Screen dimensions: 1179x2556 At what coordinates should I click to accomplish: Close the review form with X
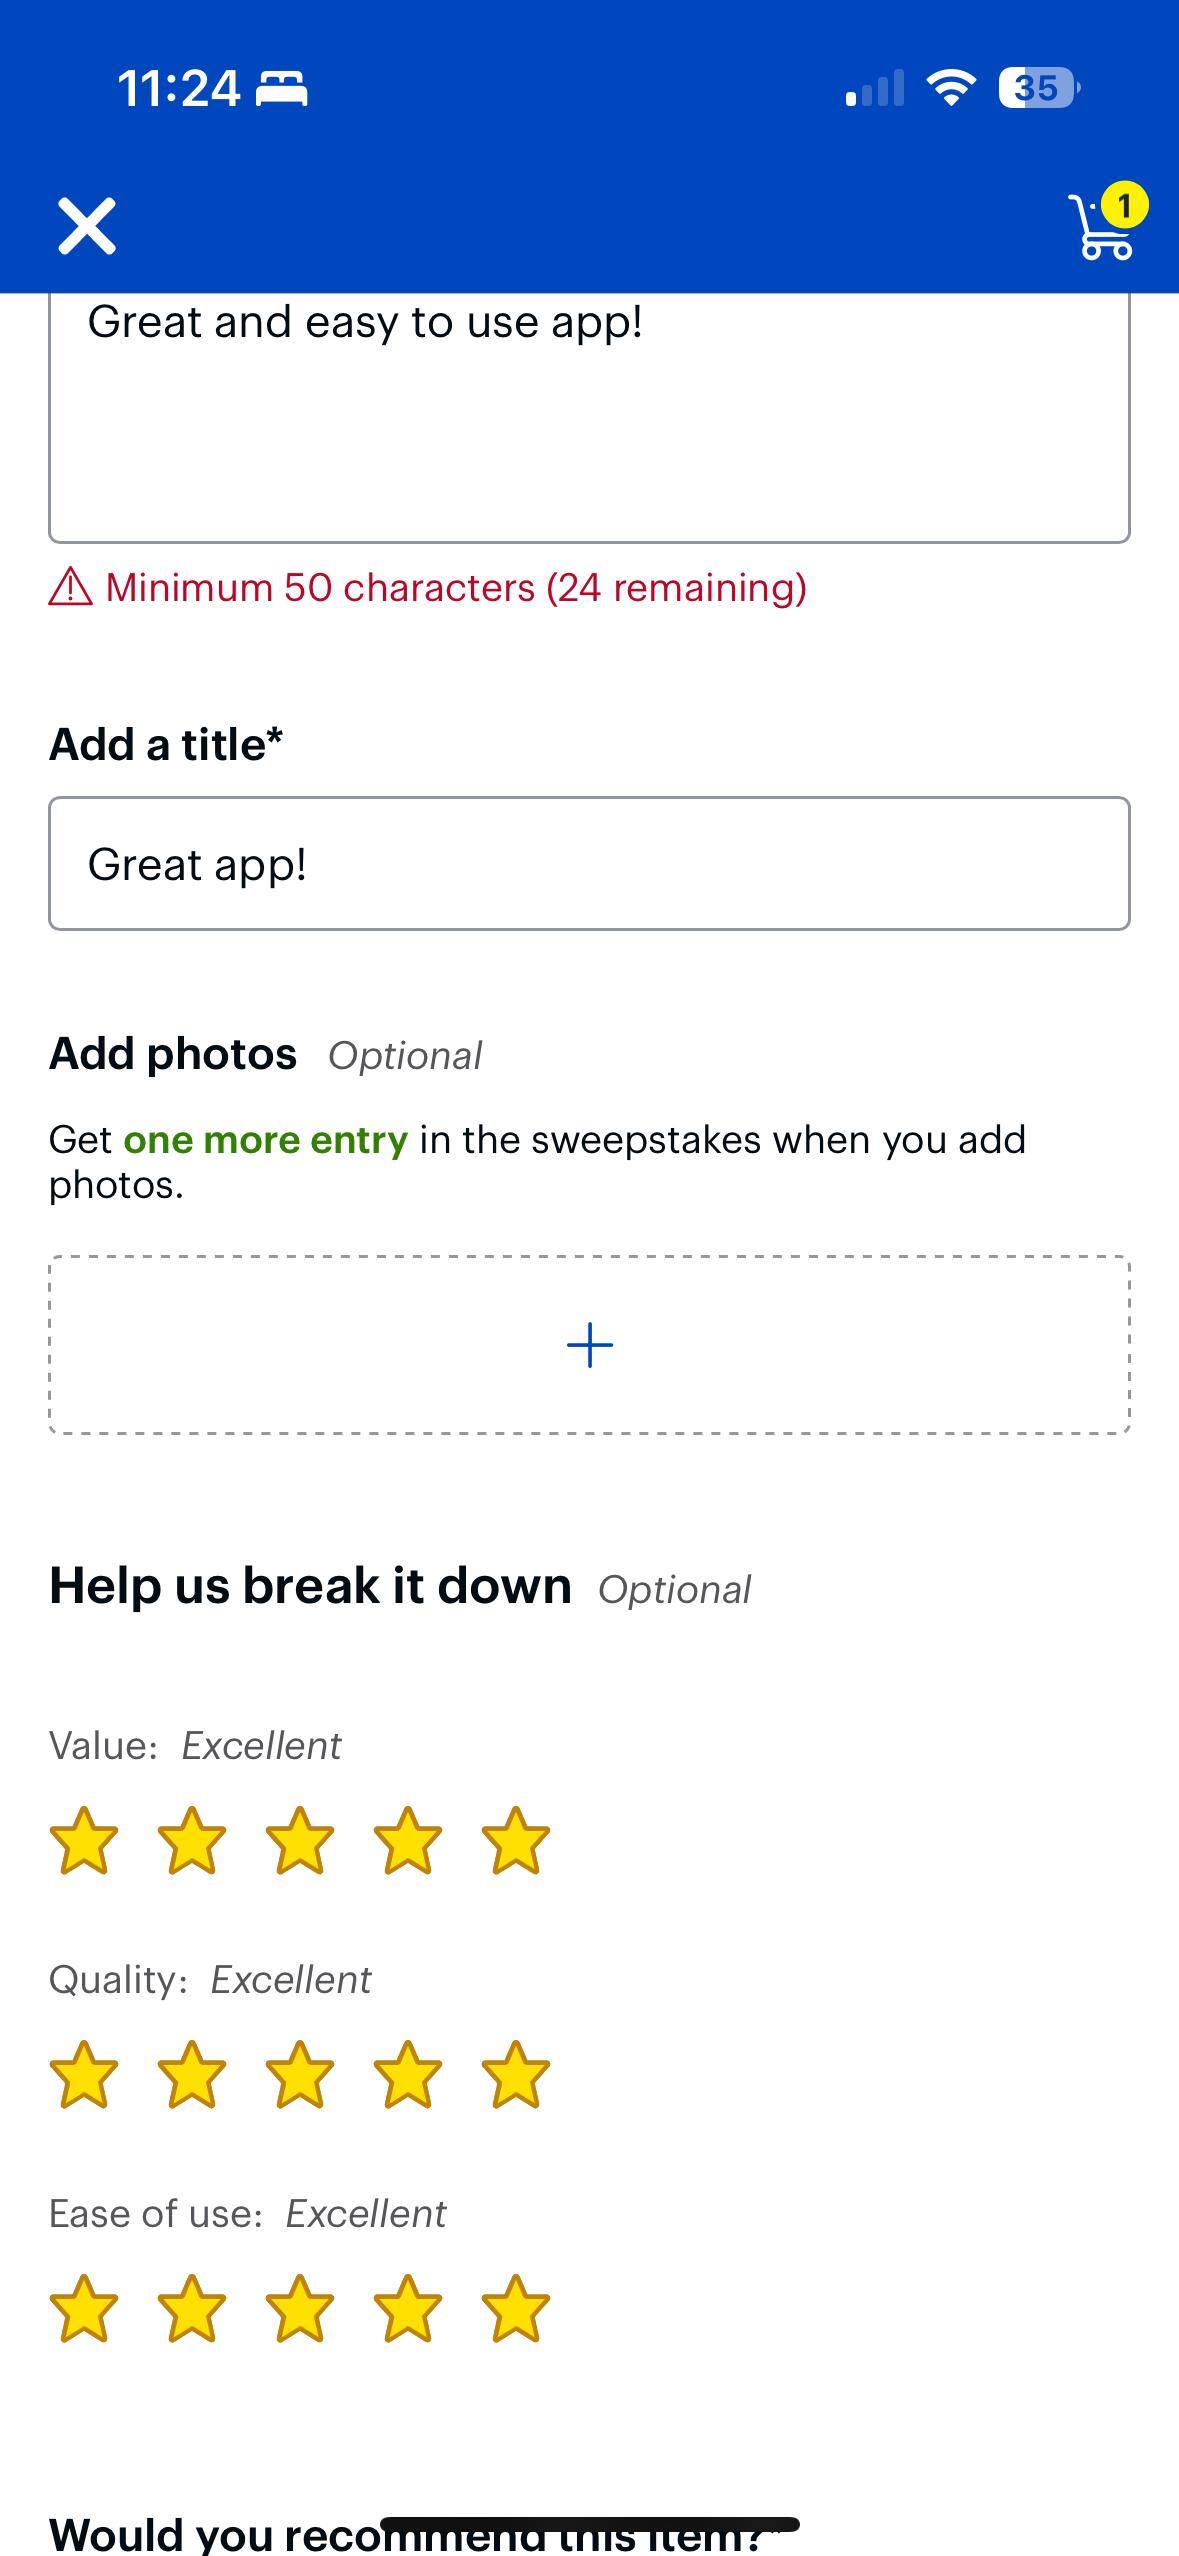click(x=87, y=226)
